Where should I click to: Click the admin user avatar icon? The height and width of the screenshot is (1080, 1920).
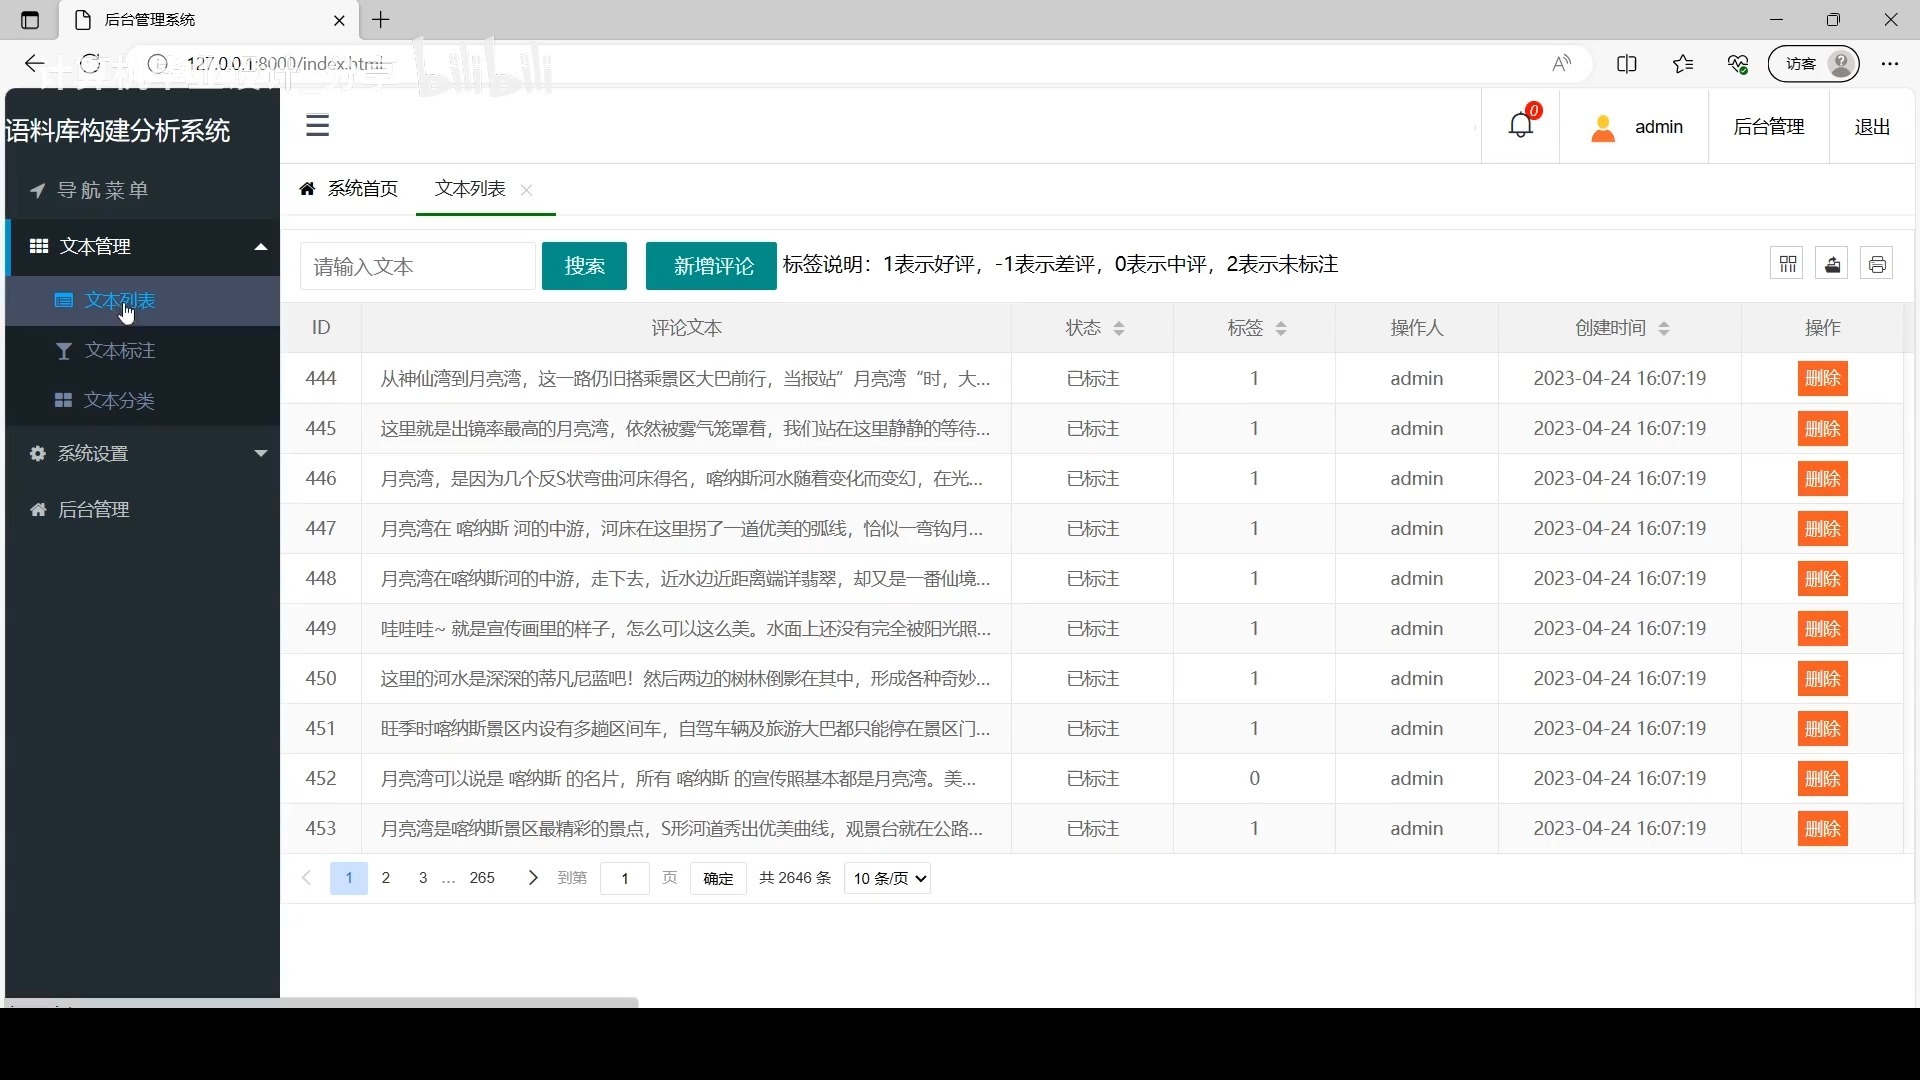point(1603,127)
